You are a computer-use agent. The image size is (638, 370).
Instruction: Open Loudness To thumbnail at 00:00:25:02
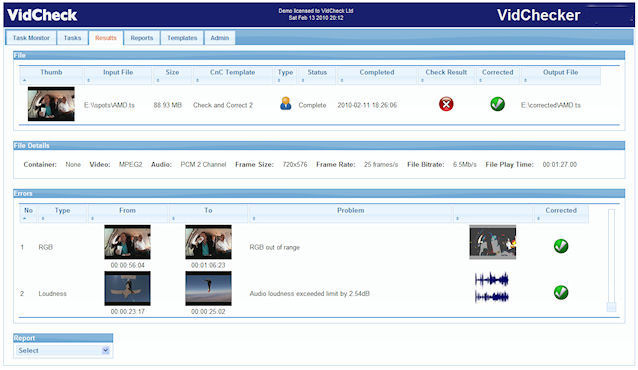[x=208, y=288]
